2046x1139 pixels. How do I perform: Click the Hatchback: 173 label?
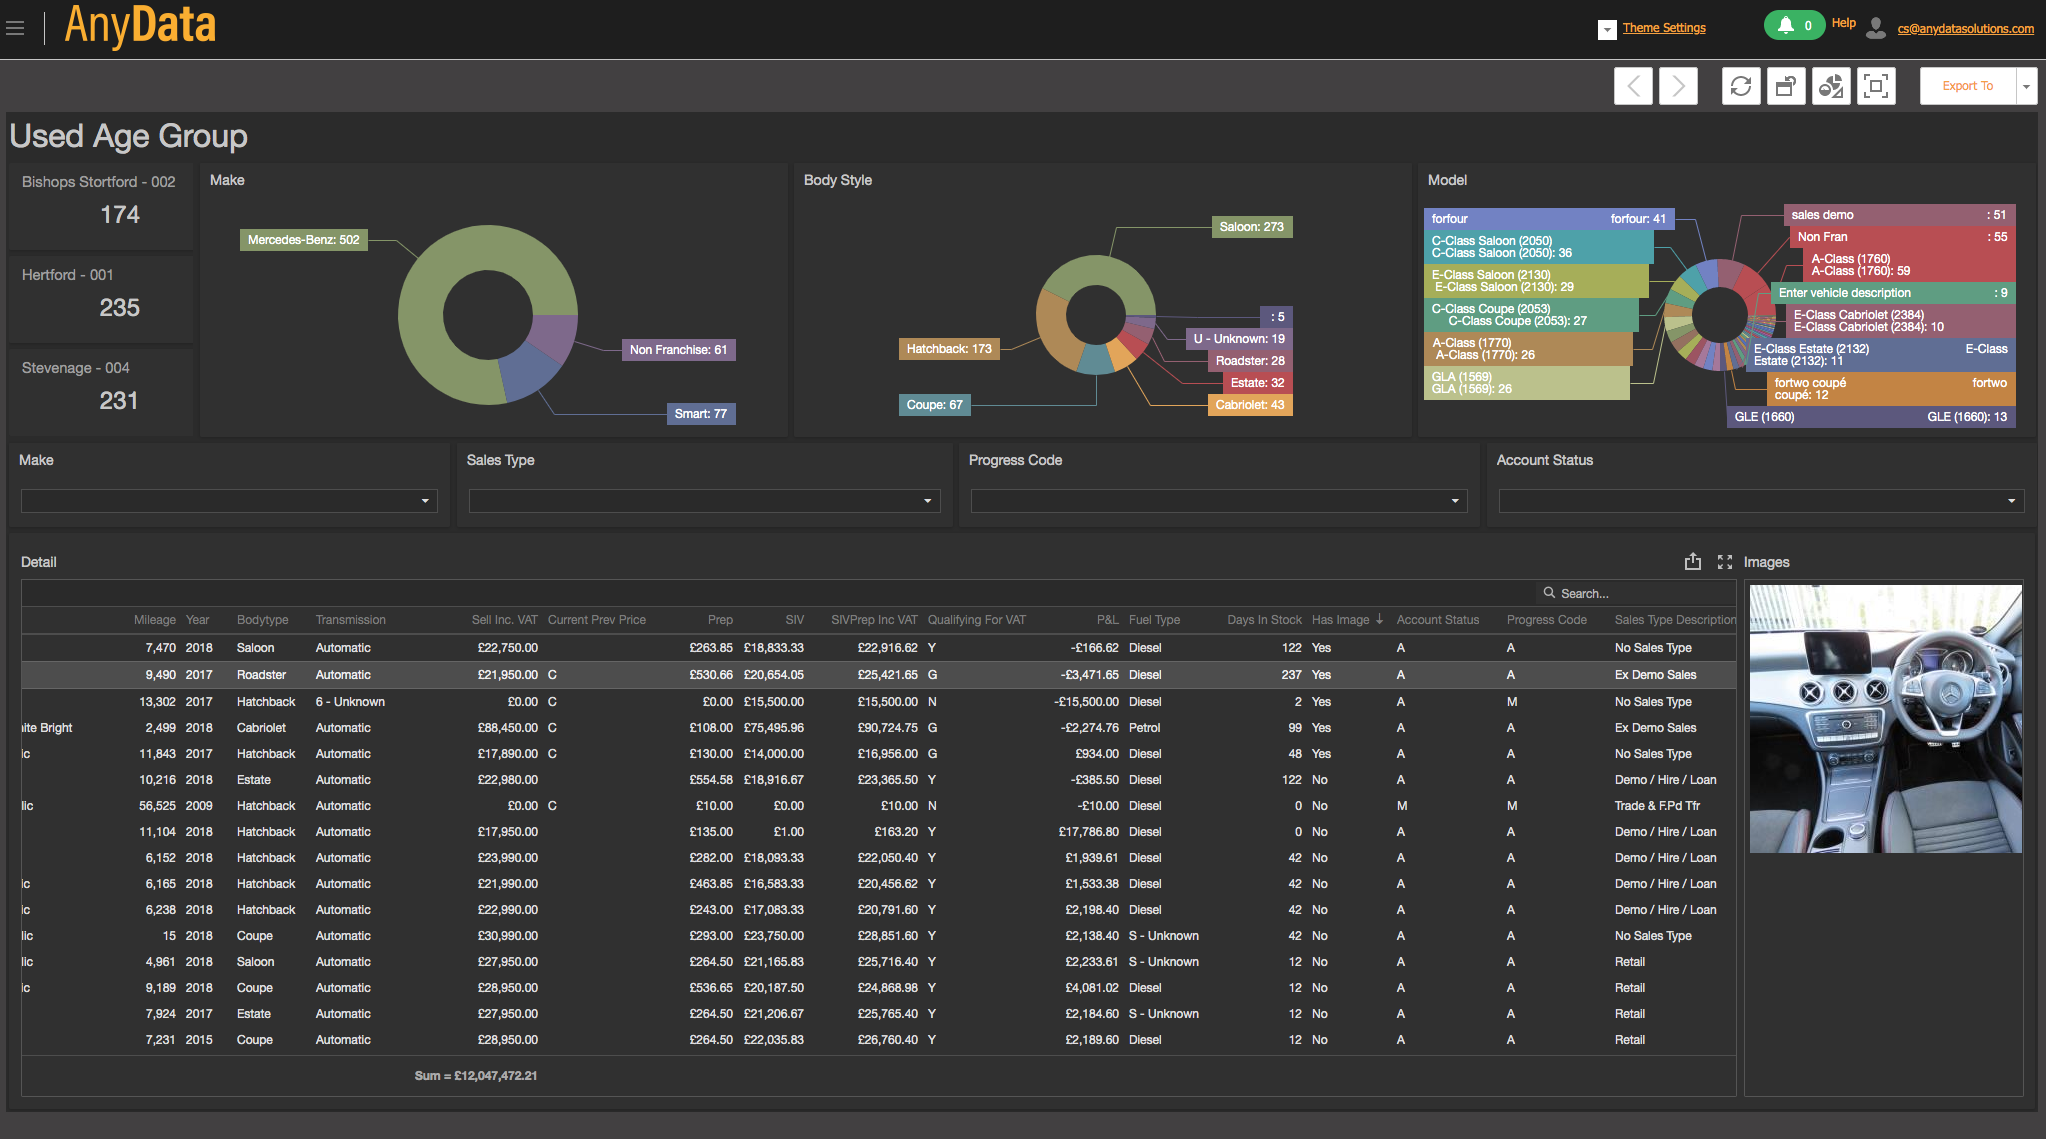pyautogui.click(x=949, y=349)
